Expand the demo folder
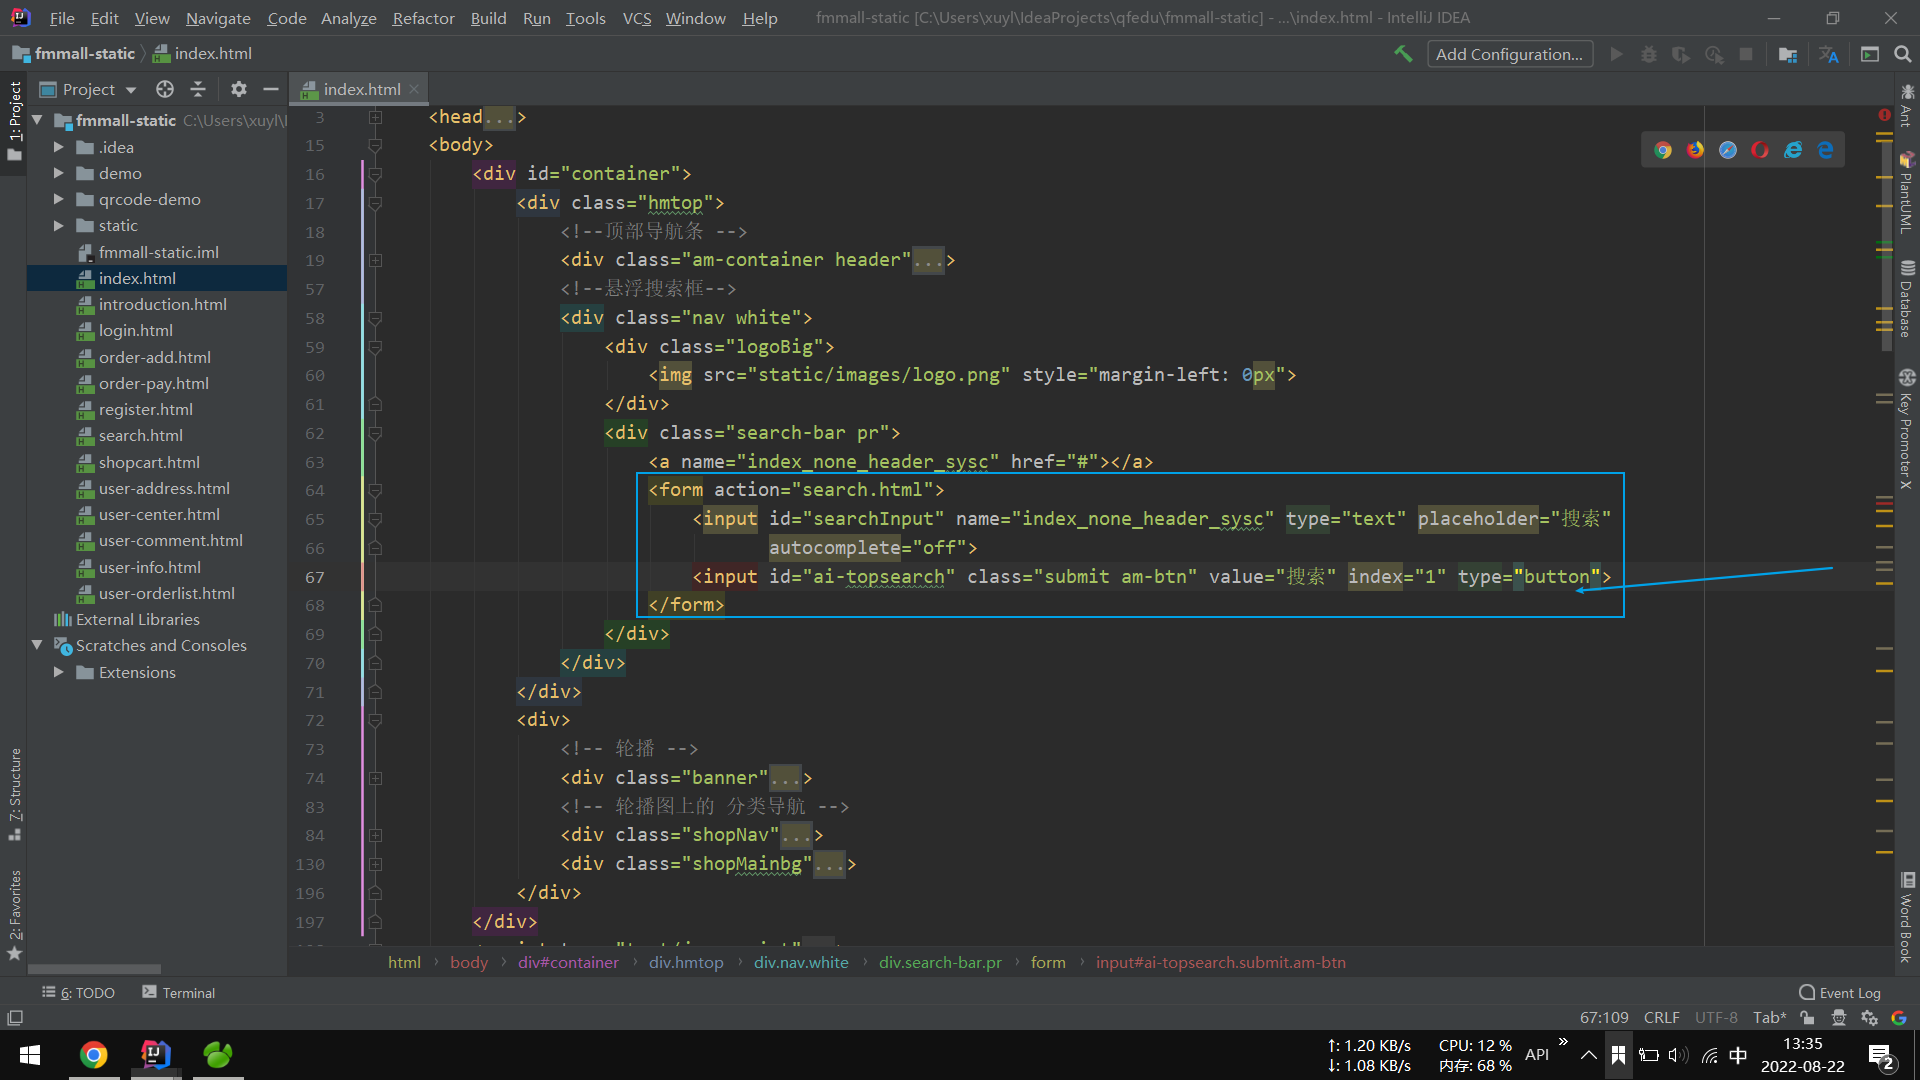The image size is (1920, 1080). (59, 173)
